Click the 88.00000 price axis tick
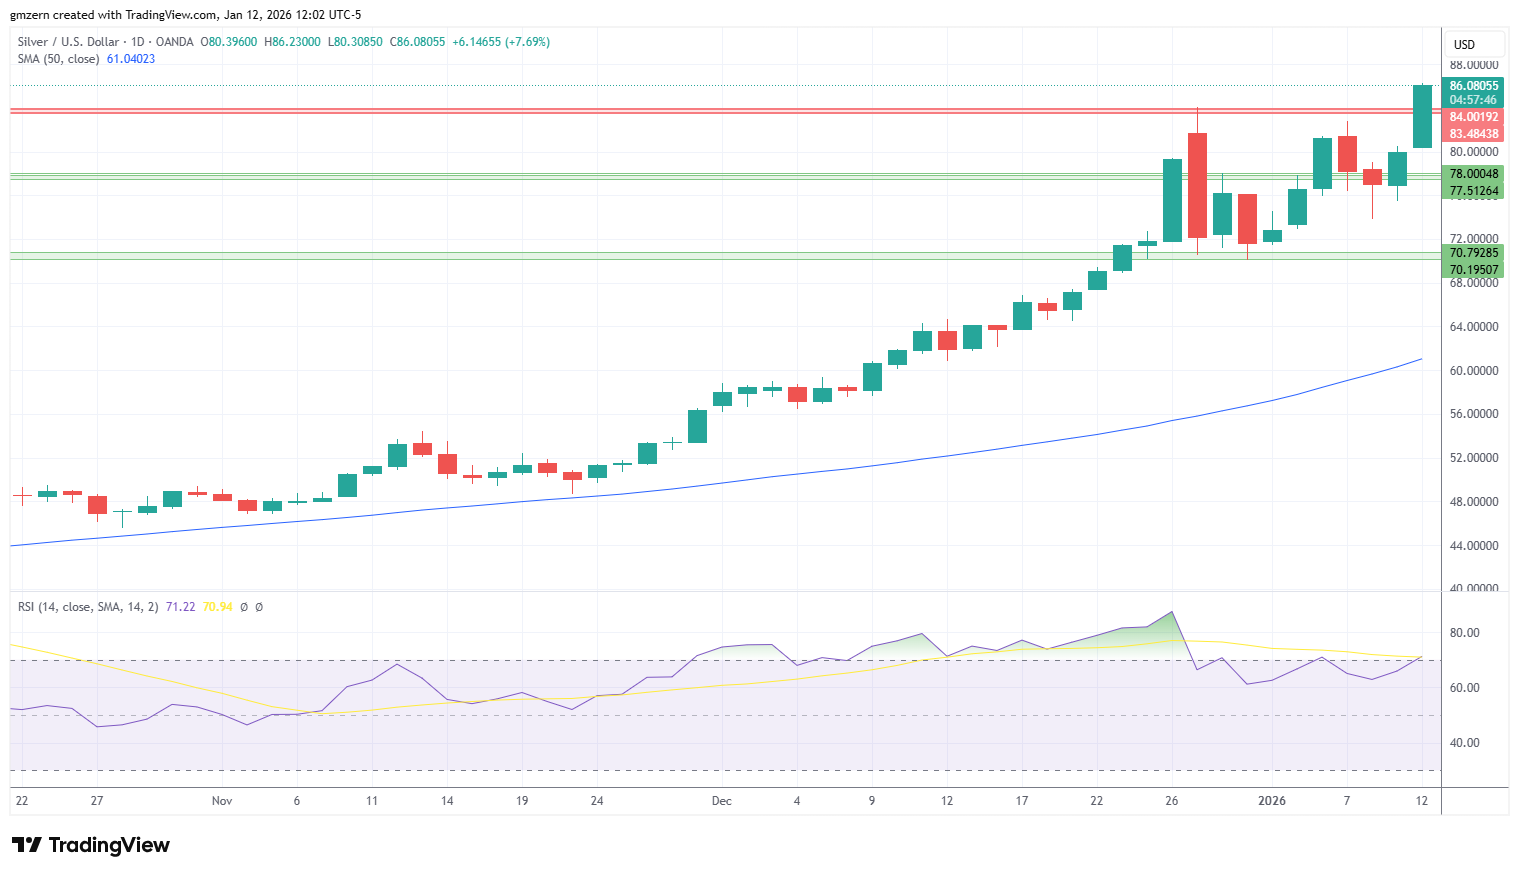1519x875 pixels. (1474, 65)
